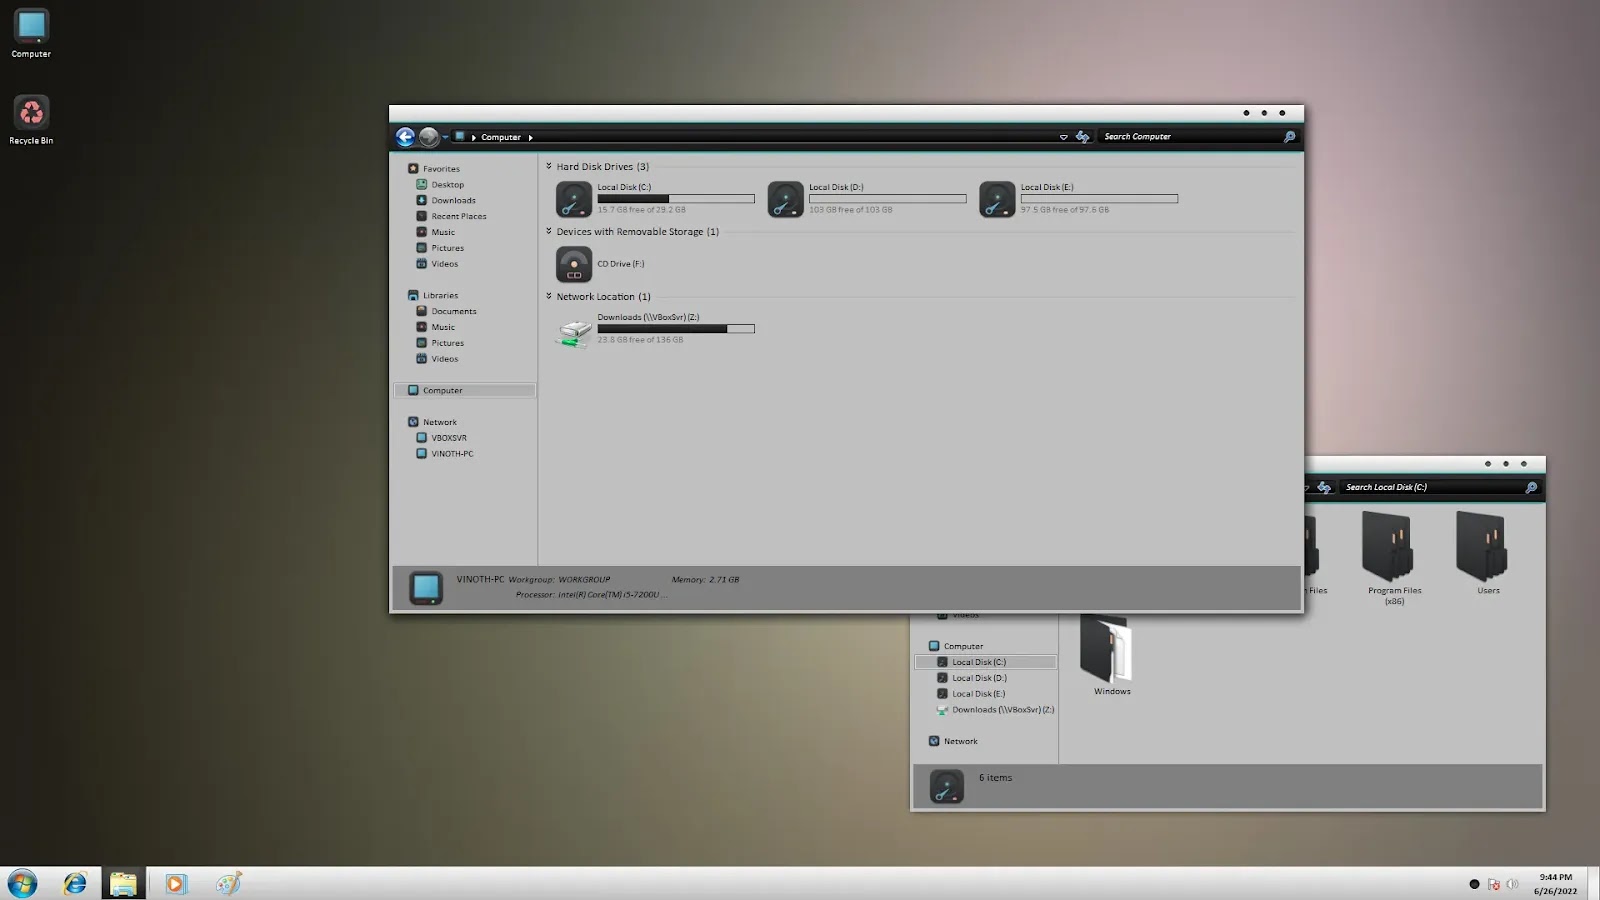Open Music under Libraries
The width and height of the screenshot is (1600, 900).
(x=443, y=328)
